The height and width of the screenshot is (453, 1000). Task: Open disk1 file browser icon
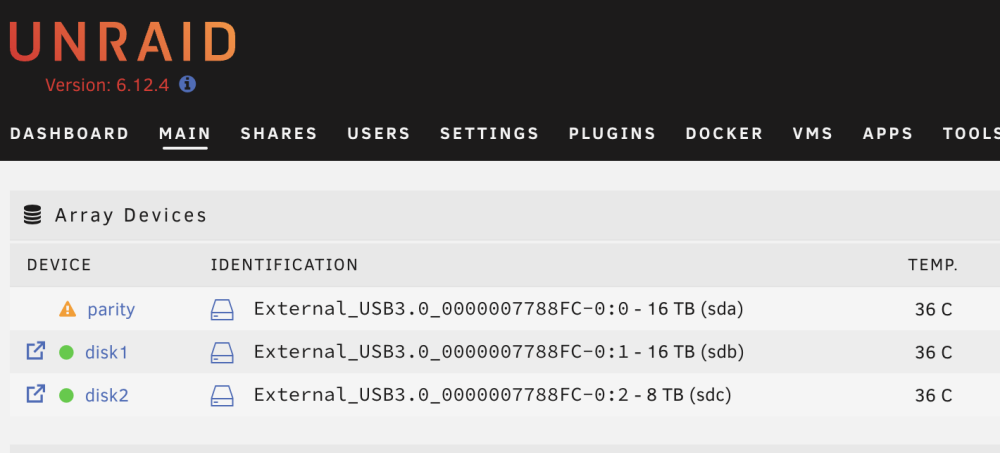pyautogui.click(x=36, y=351)
